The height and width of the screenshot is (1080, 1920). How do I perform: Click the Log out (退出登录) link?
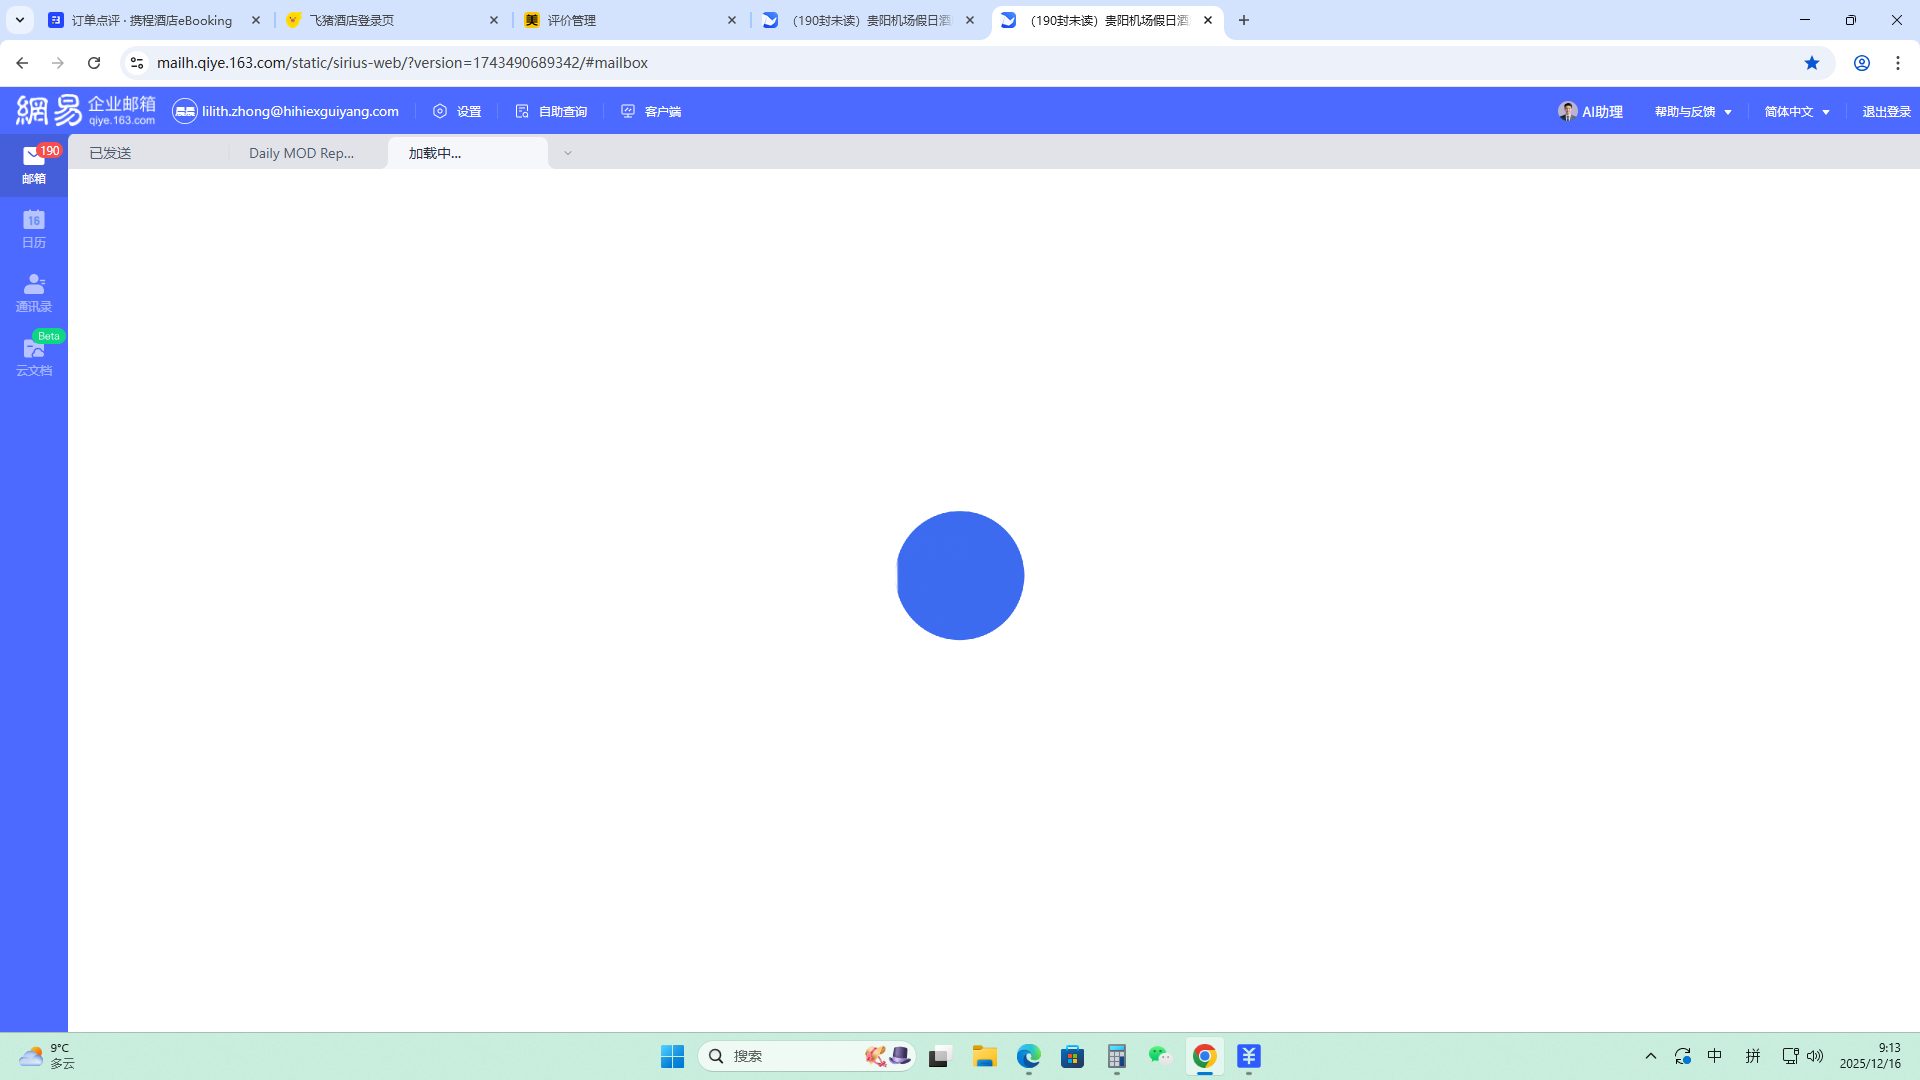tap(1886, 112)
